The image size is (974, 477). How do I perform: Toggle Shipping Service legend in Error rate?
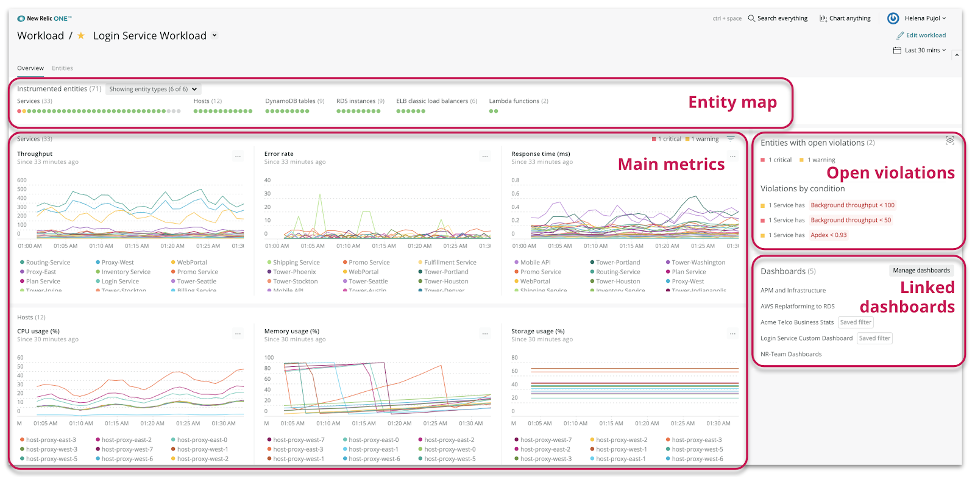pyautogui.click(x=293, y=263)
